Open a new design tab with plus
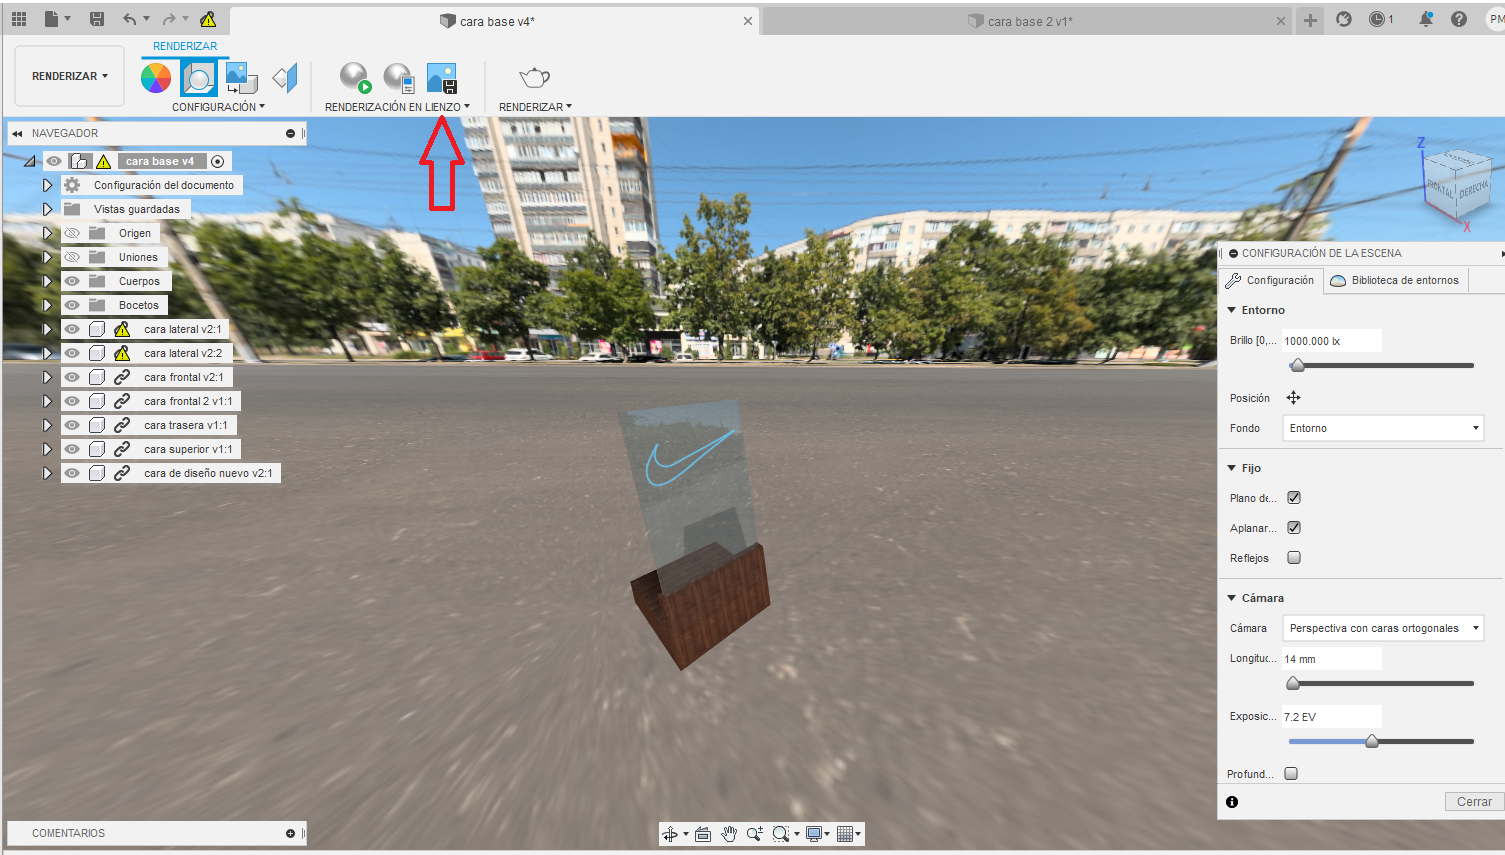The width and height of the screenshot is (1505, 855). pyautogui.click(x=1310, y=20)
